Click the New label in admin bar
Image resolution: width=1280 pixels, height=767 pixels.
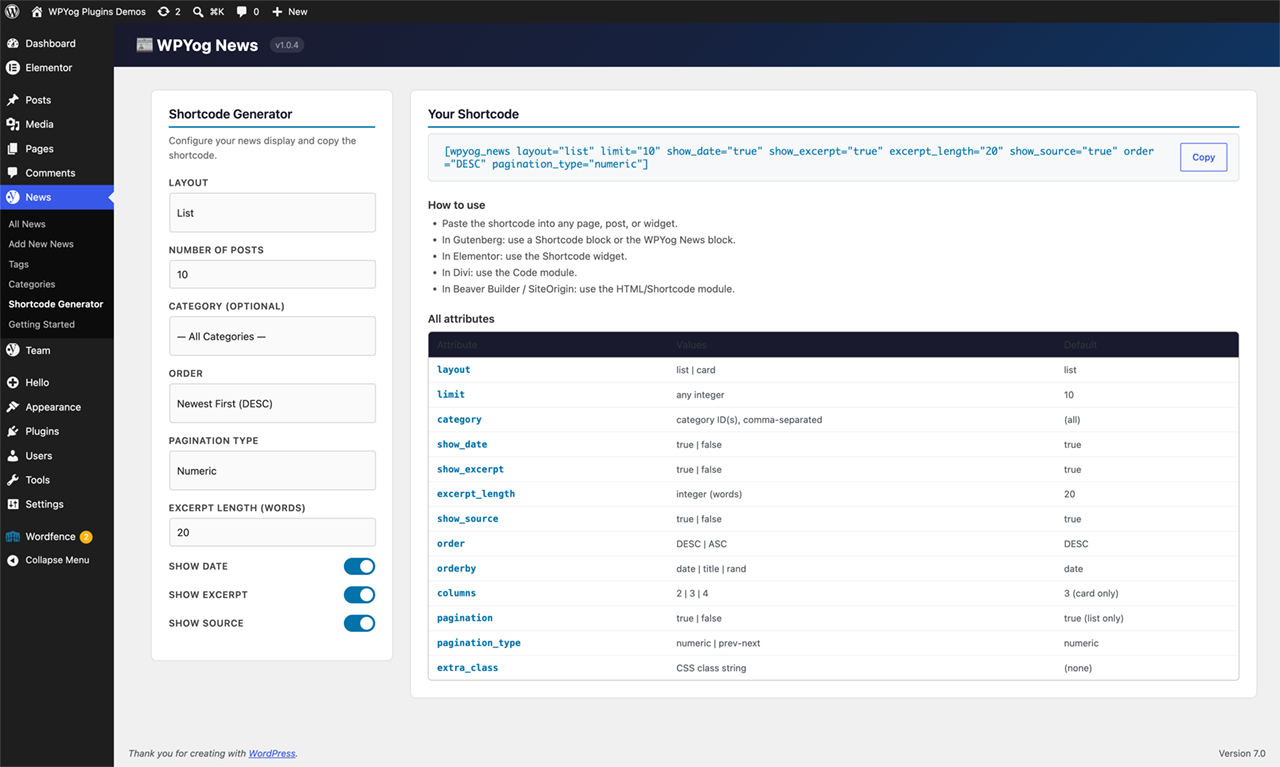point(298,12)
